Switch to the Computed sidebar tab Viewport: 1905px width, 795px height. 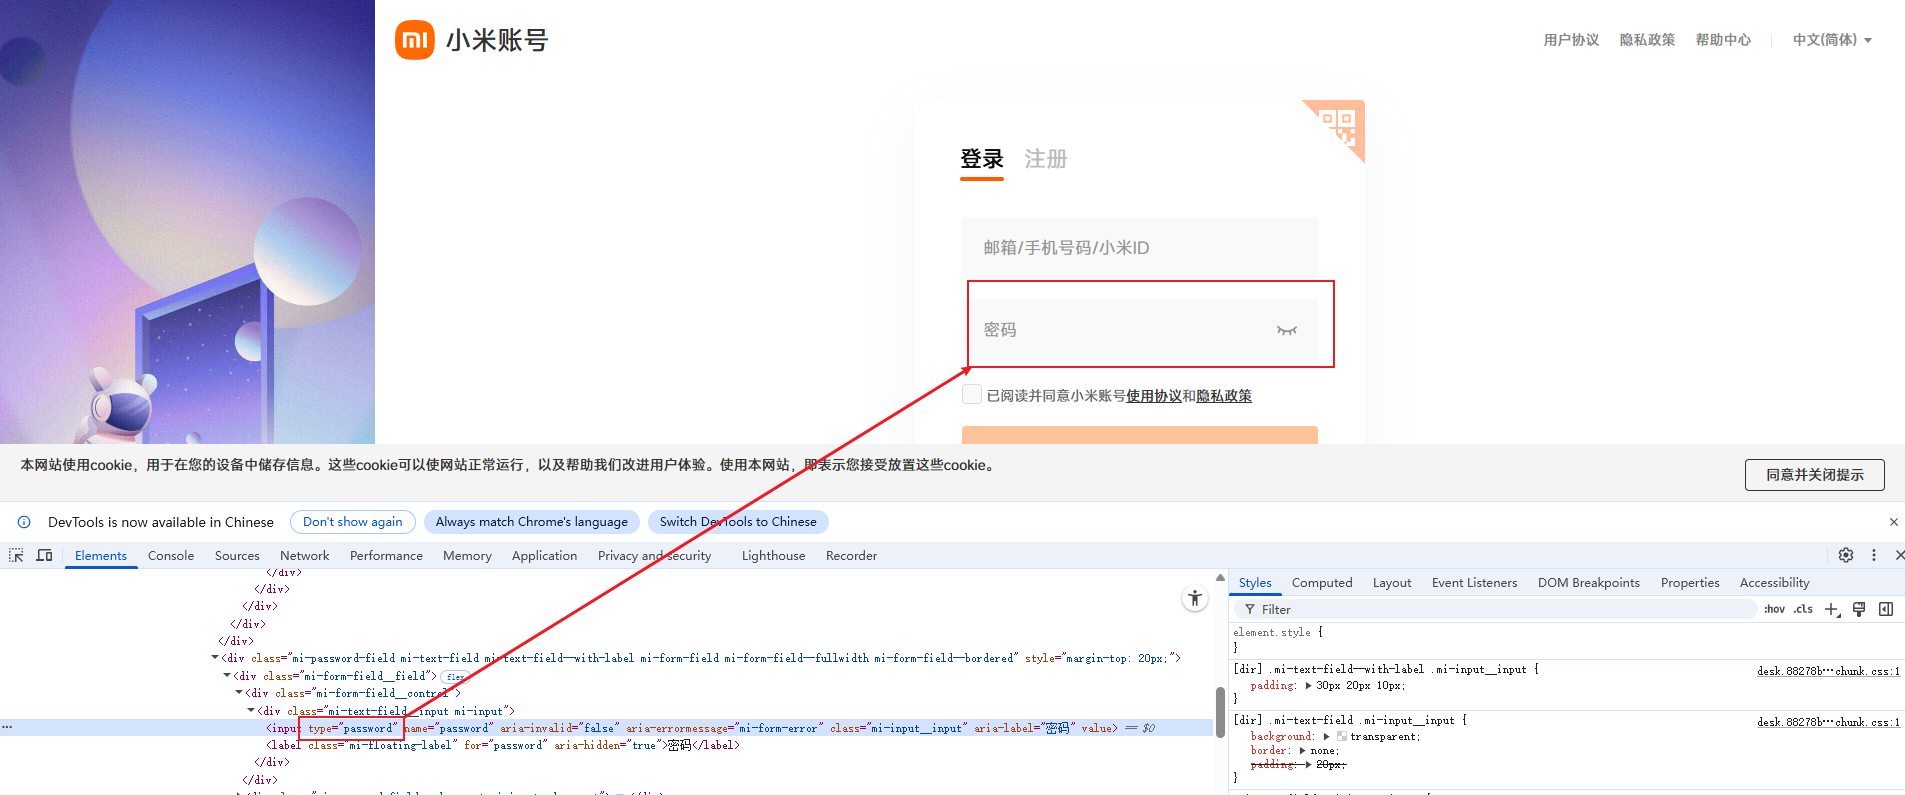1322,583
